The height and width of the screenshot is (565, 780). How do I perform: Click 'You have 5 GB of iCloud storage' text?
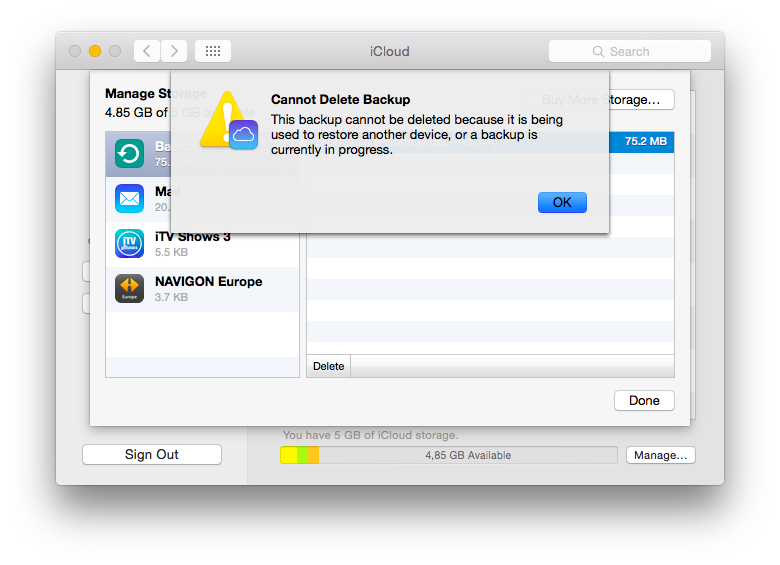(371, 435)
